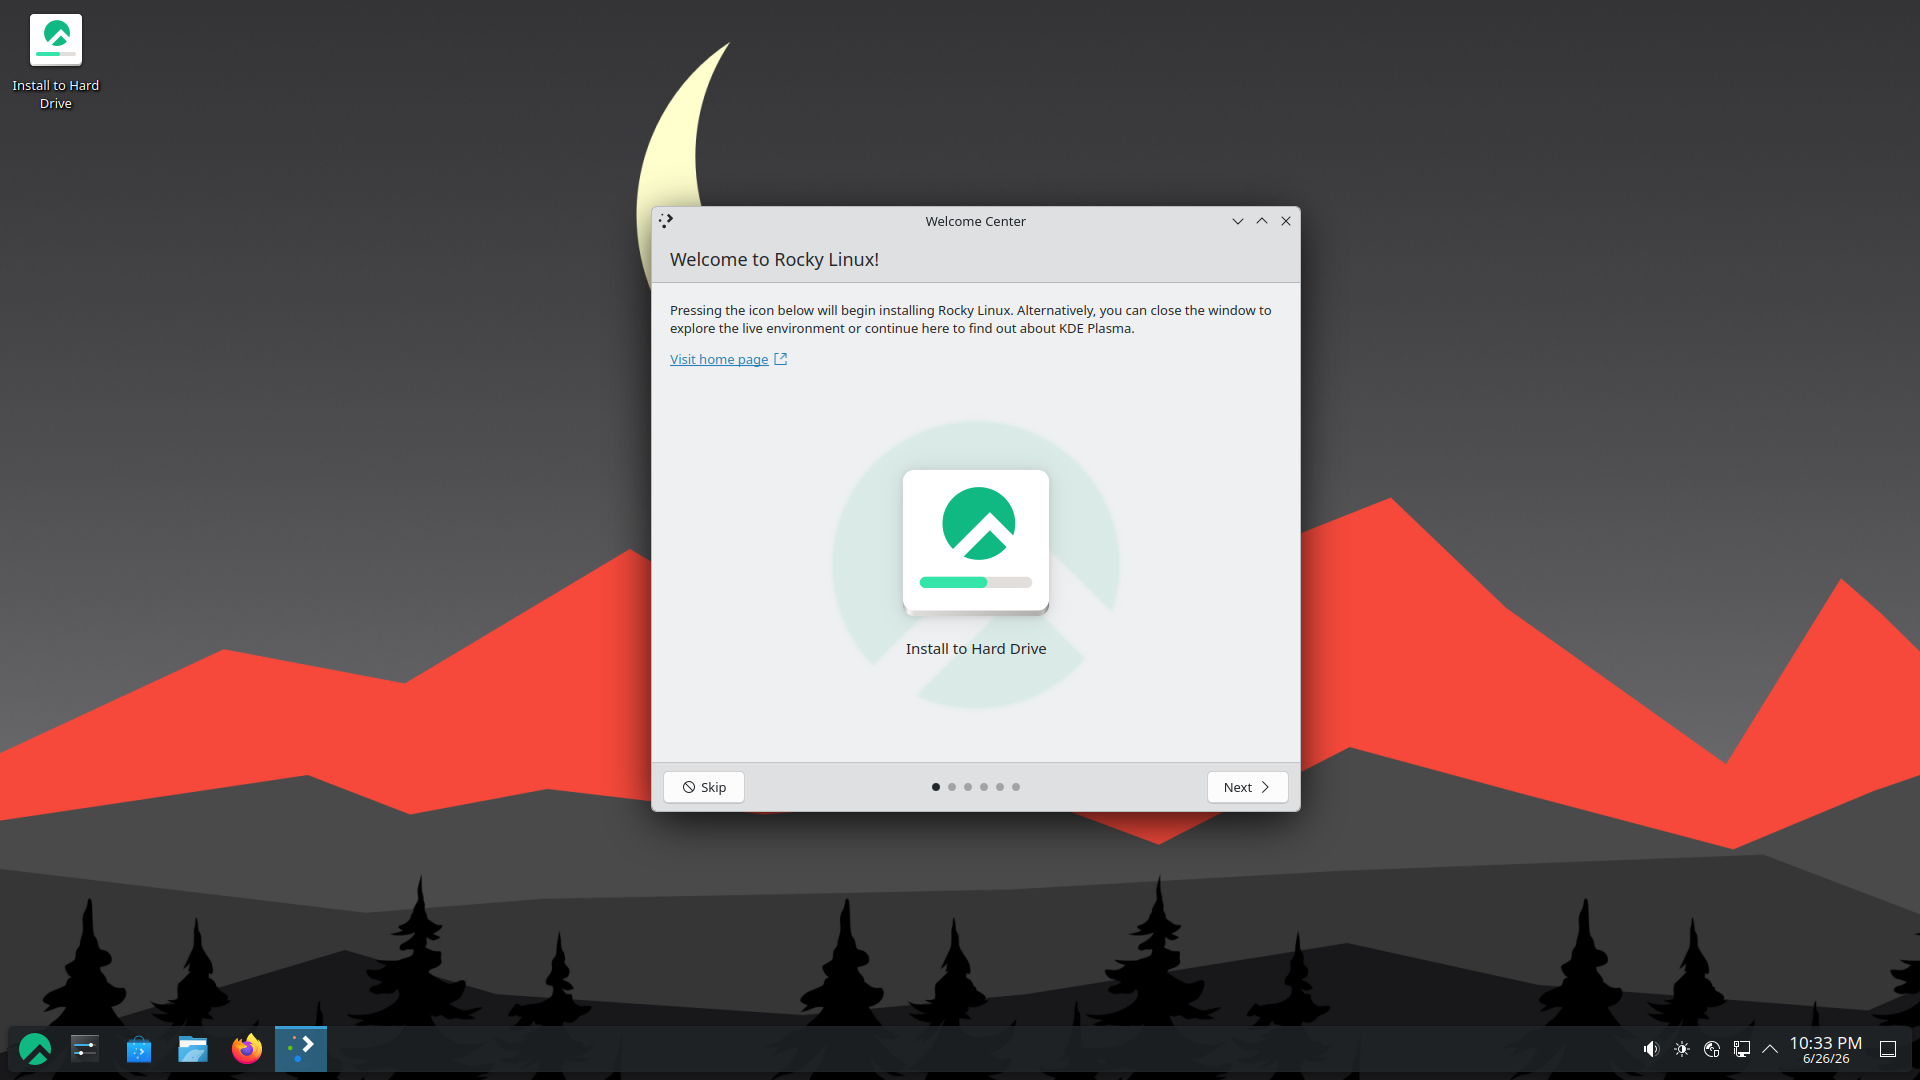Expand the hidden system tray icons
This screenshot has height=1080, width=1920.
[1770, 1049]
